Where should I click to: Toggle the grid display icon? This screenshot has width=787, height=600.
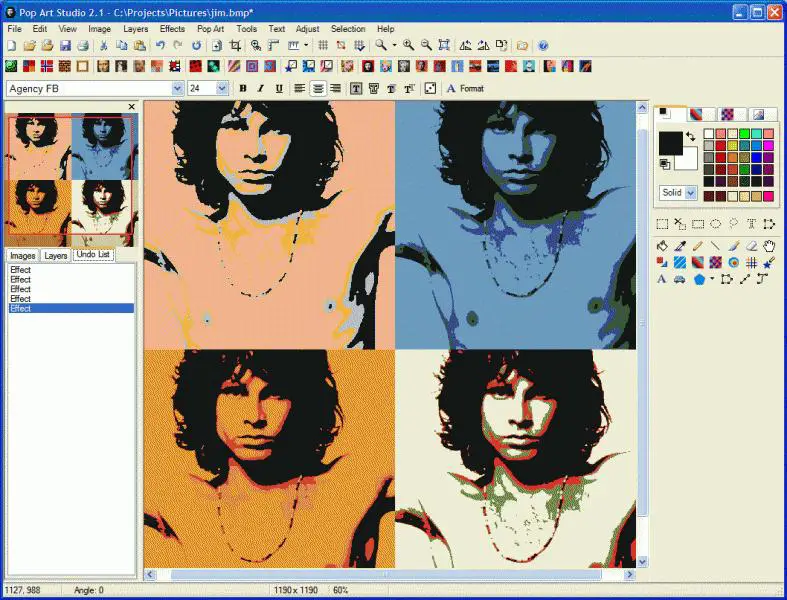323,46
